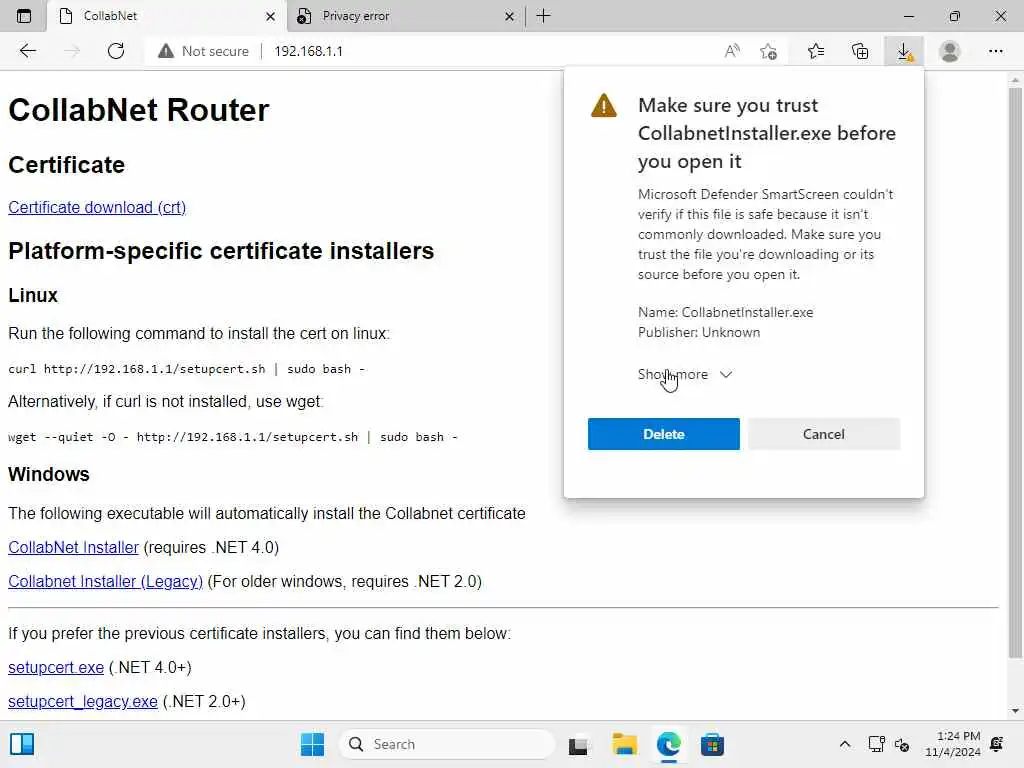This screenshot has height=768, width=1024.
Task: Click the wget setupcert.sh command text
Action: [232, 437]
